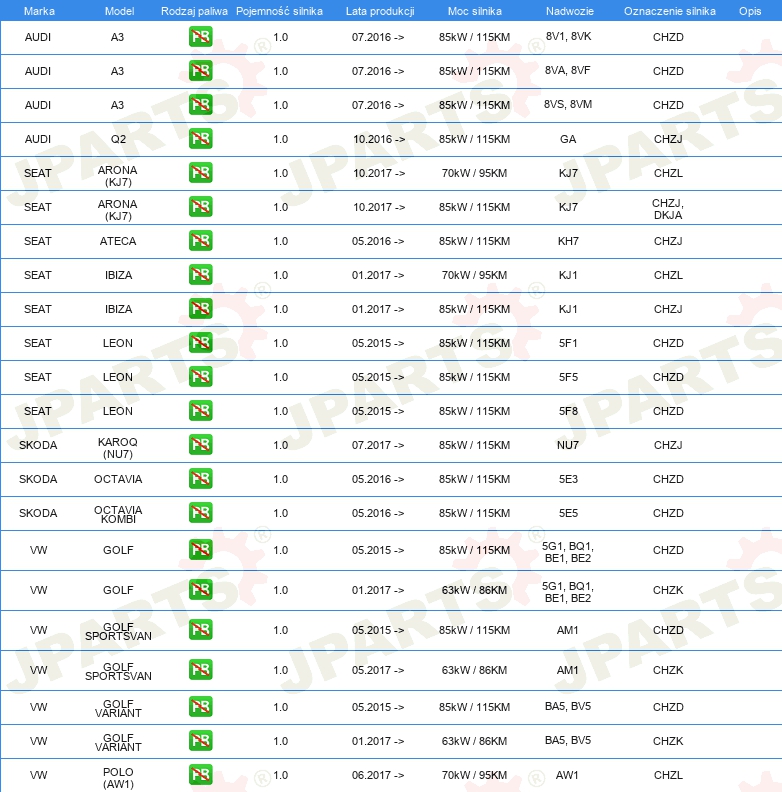
Task: Click the fuel icon for Seat Arona CHZJ, DKJA
Action: coord(201,207)
